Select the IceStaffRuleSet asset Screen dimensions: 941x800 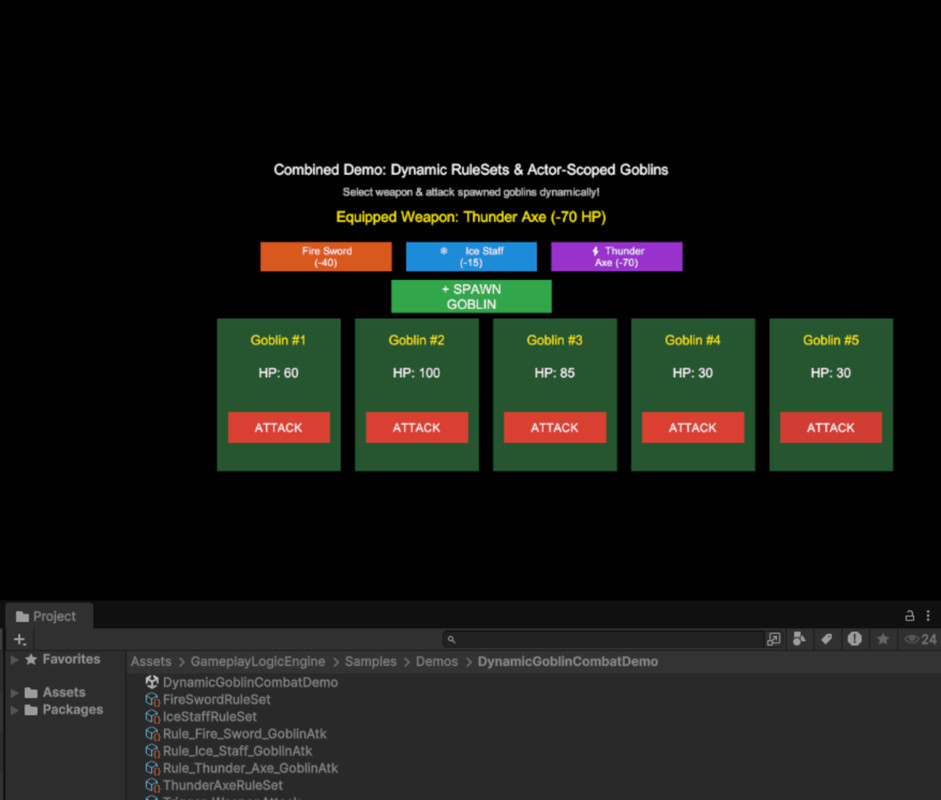click(209, 717)
